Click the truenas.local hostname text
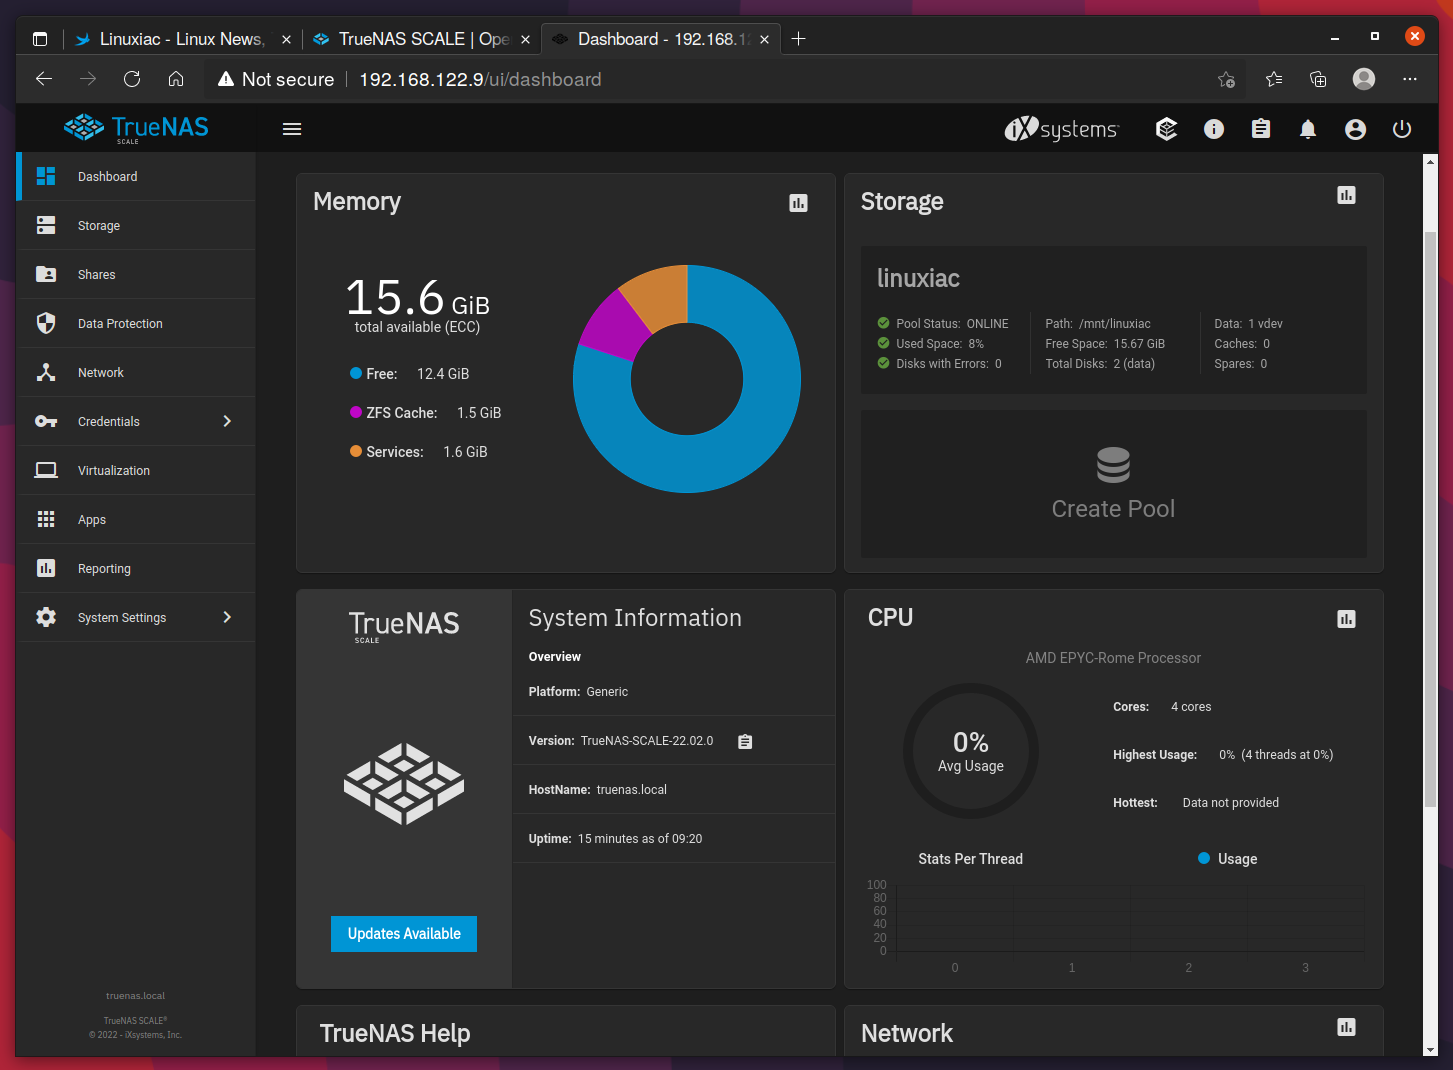The width and height of the screenshot is (1453, 1070). pyautogui.click(x=632, y=790)
